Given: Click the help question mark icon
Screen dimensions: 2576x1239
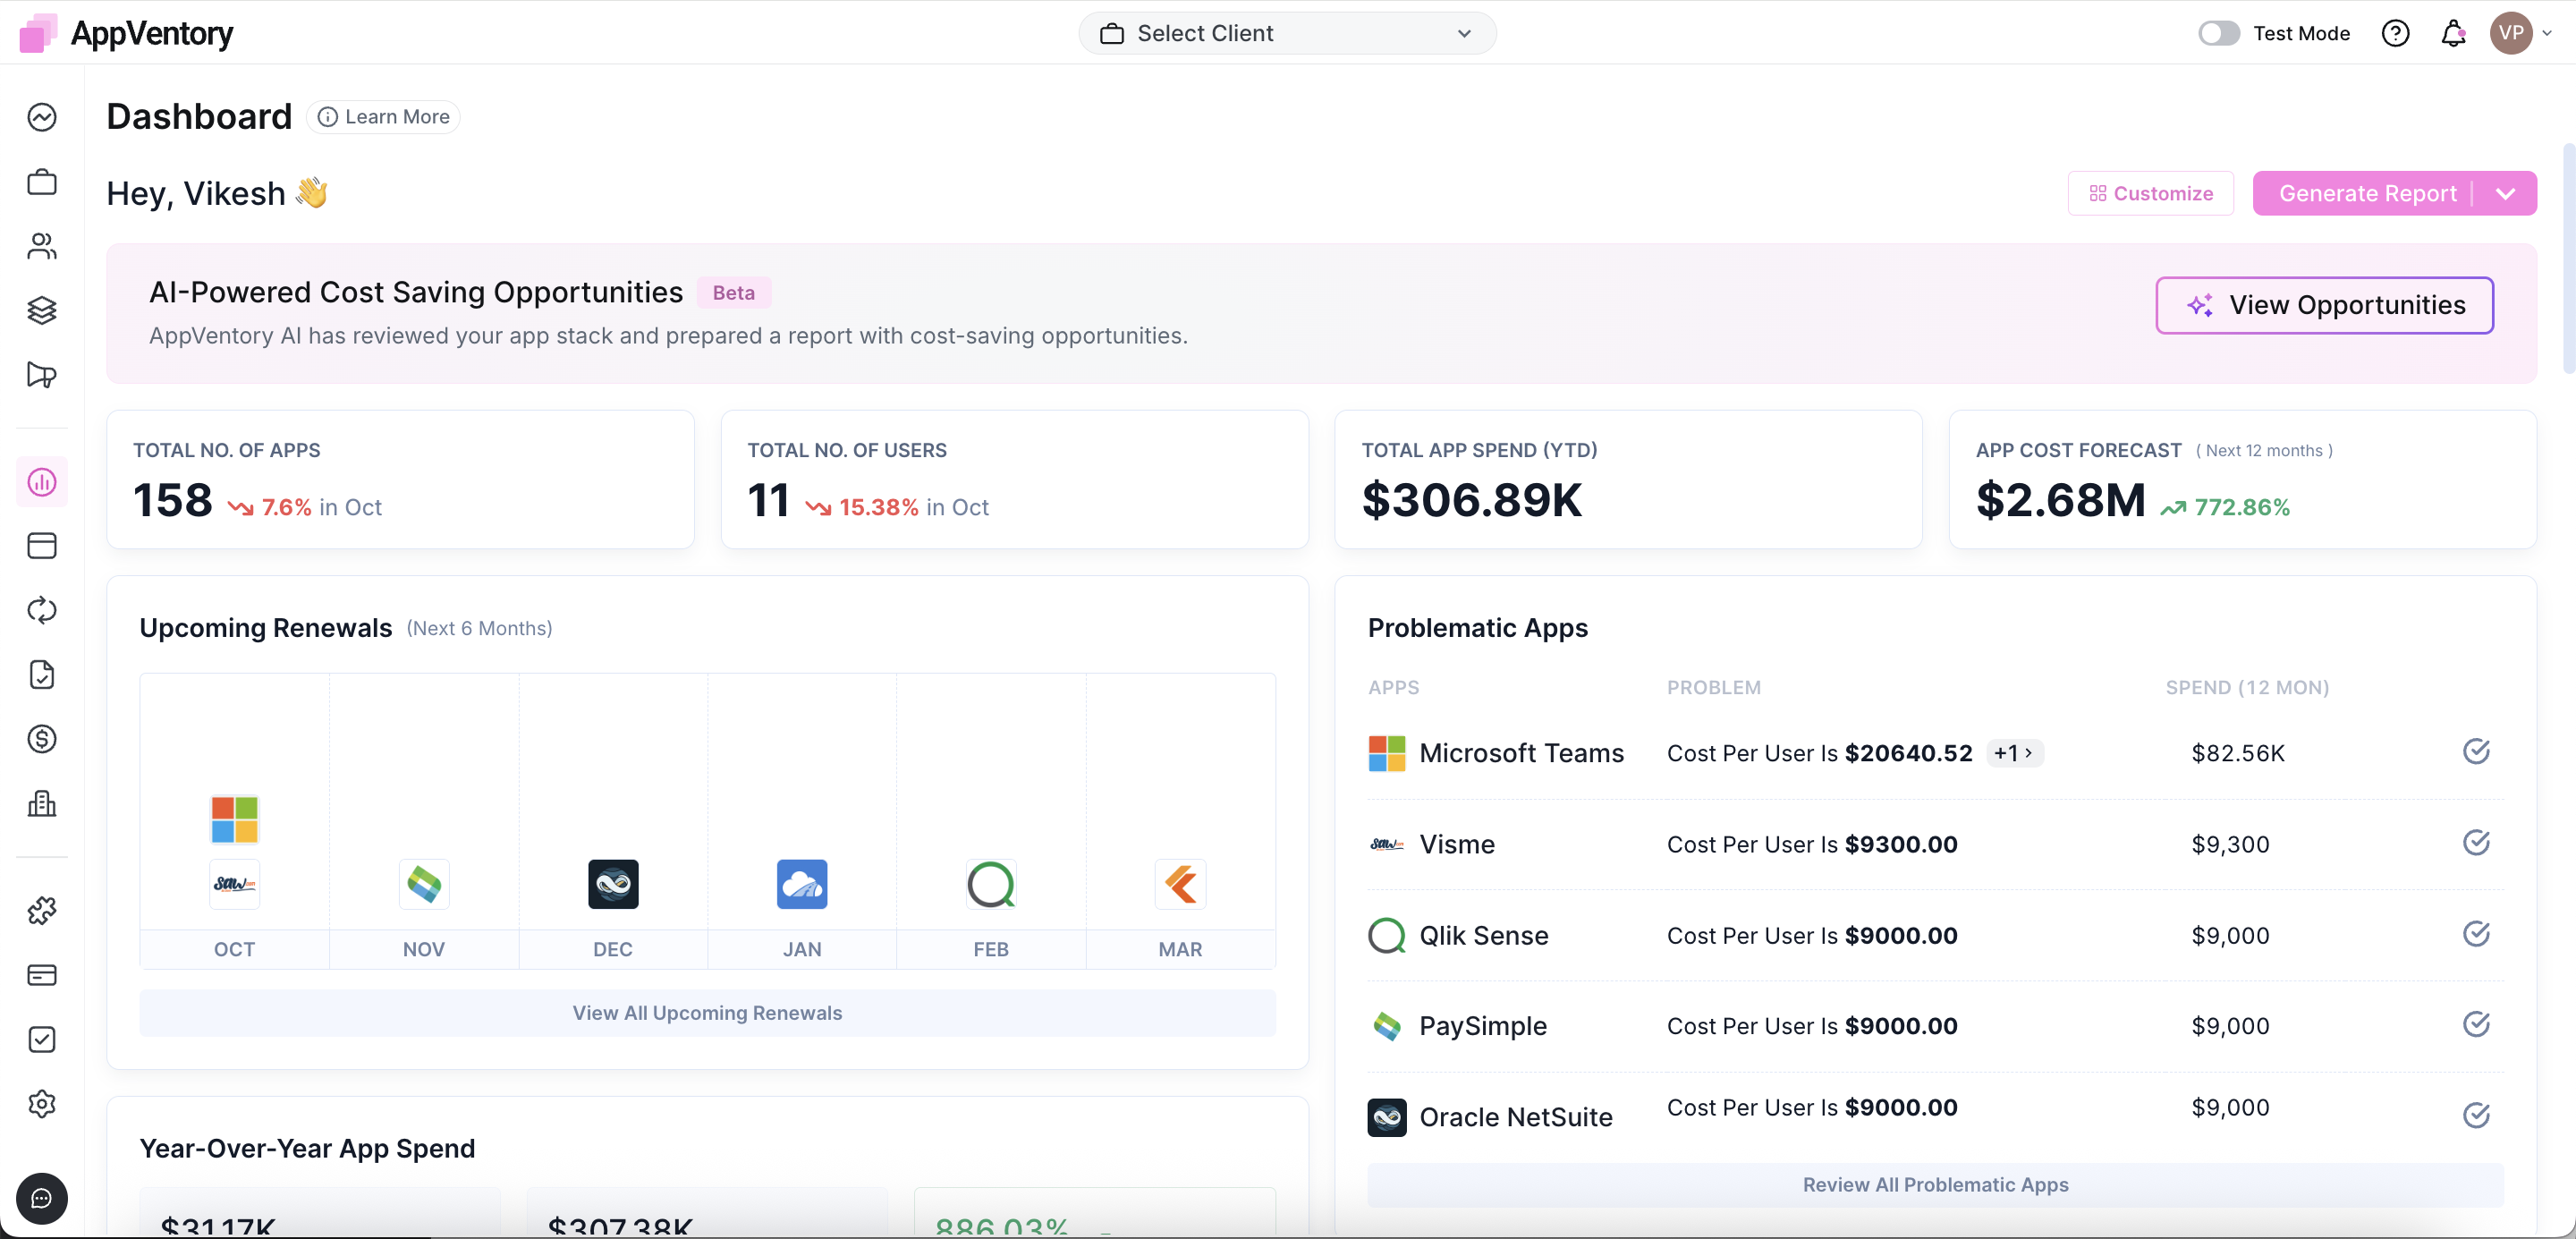Looking at the screenshot, I should [2395, 34].
